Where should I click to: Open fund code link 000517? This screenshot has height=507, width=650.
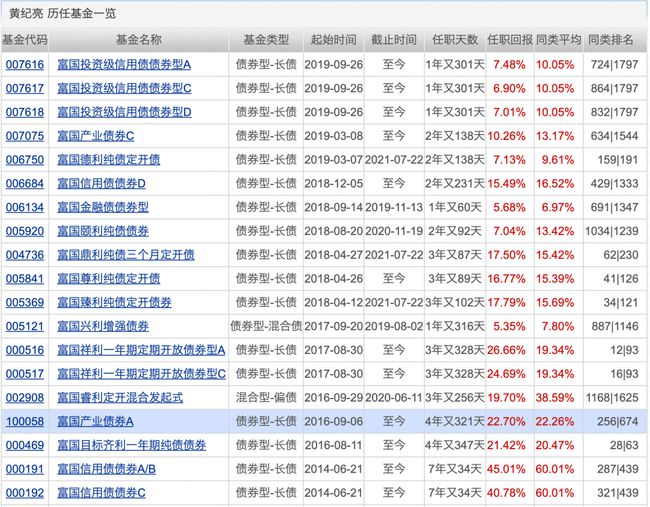coord(25,374)
